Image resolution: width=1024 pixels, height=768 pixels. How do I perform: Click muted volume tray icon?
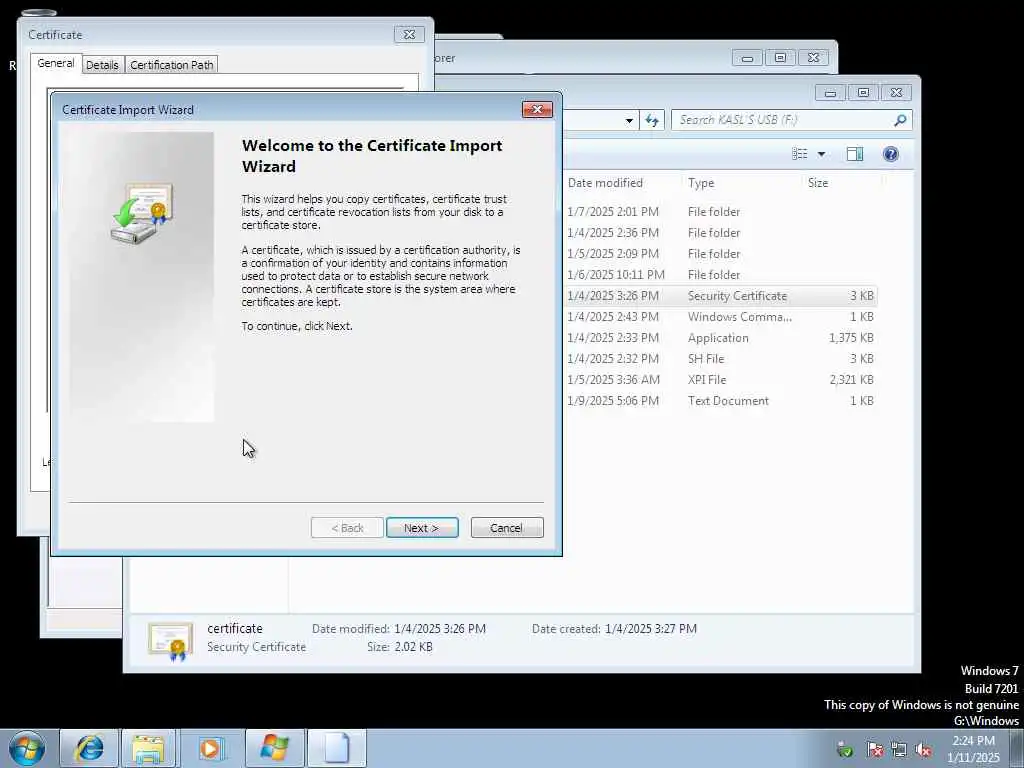(x=923, y=749)
